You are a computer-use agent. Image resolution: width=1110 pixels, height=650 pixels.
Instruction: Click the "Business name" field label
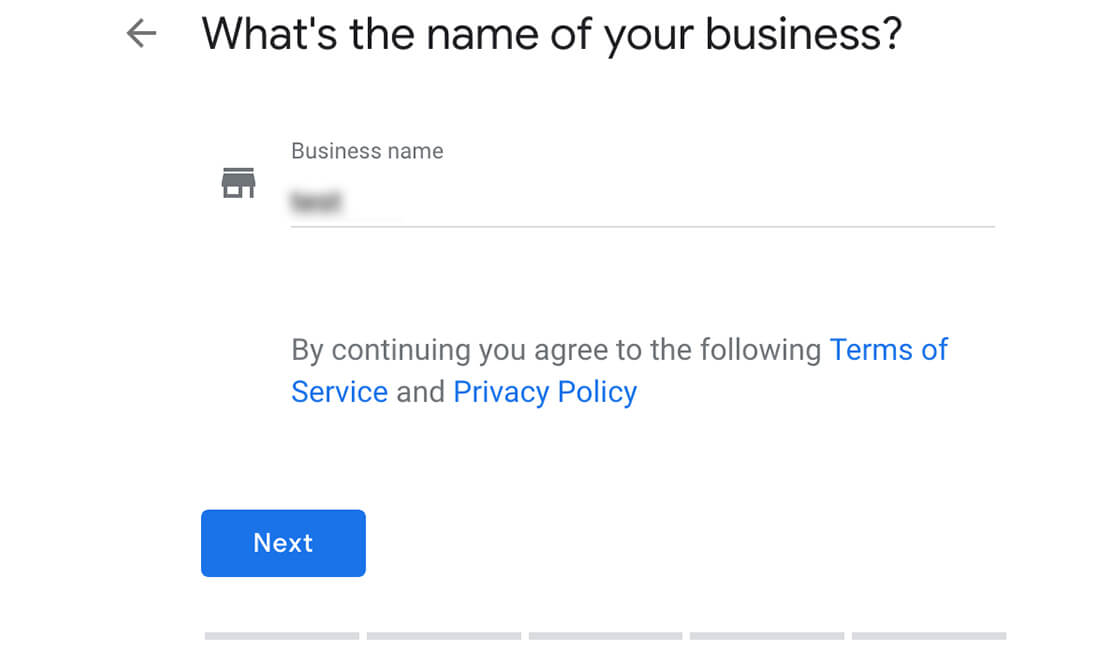click(367, 151)
